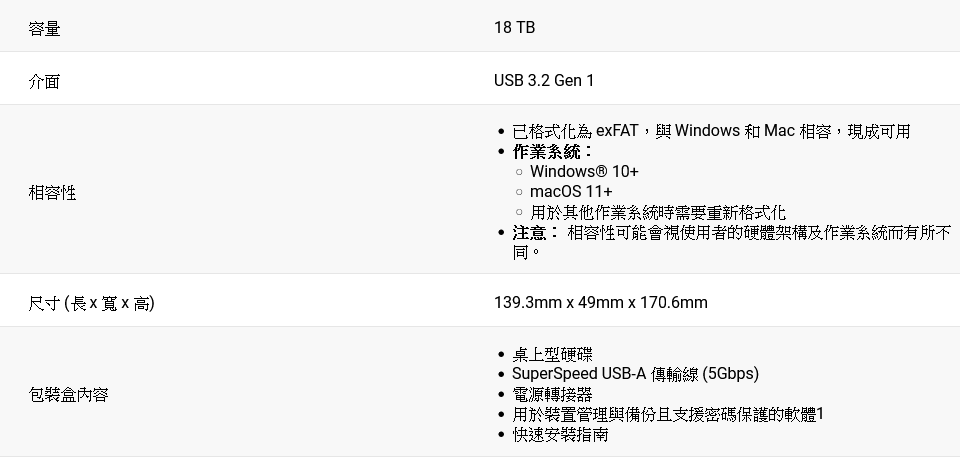Select the 18 TB capacity value
The height and width of the screenshot is (457, 960).
coord(514,28)
